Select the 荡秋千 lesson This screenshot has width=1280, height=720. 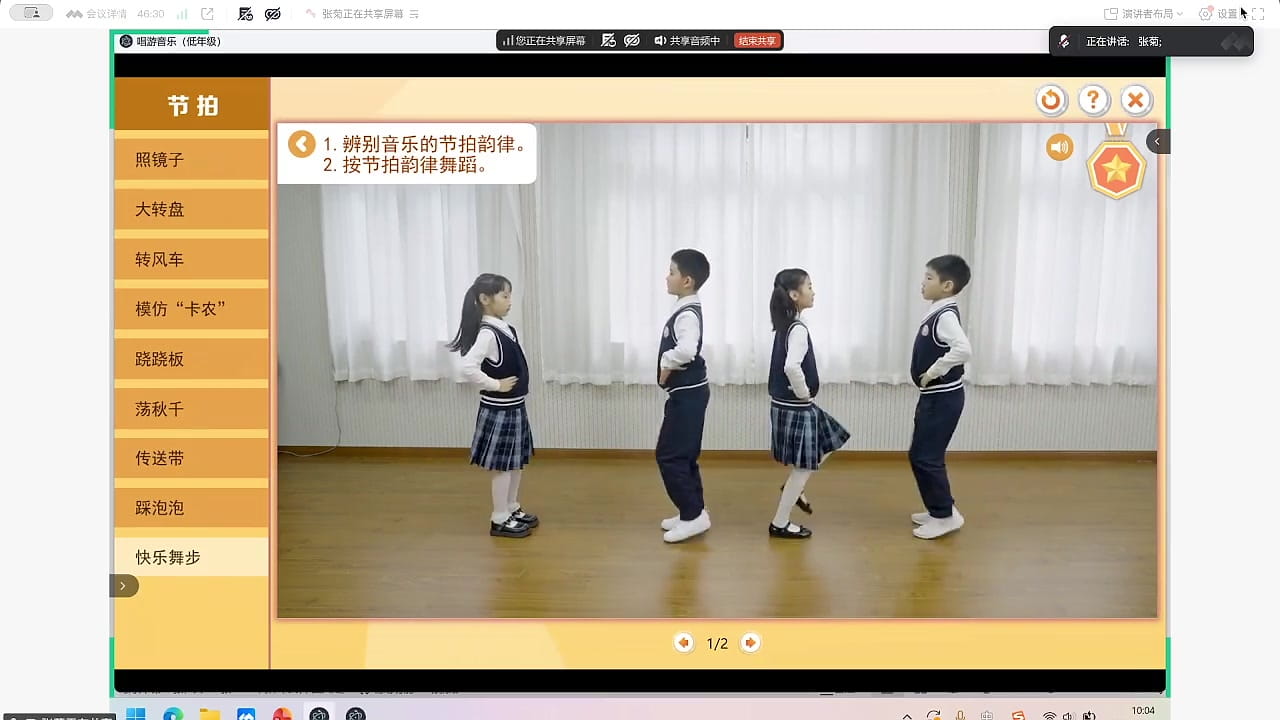pyautogui.click(x=192, y=409)
